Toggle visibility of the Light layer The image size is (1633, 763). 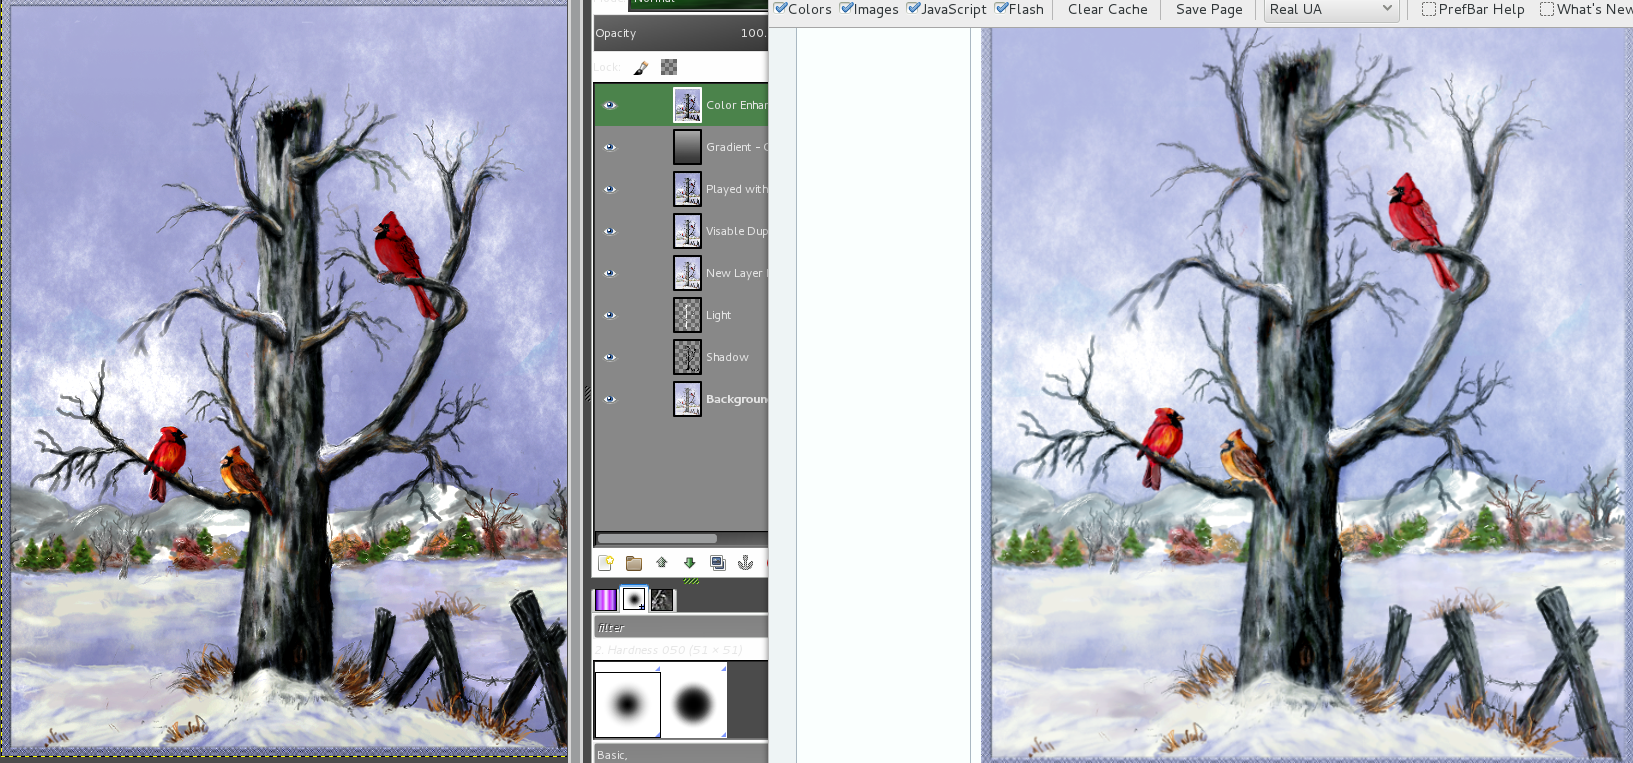click(610, 315)
